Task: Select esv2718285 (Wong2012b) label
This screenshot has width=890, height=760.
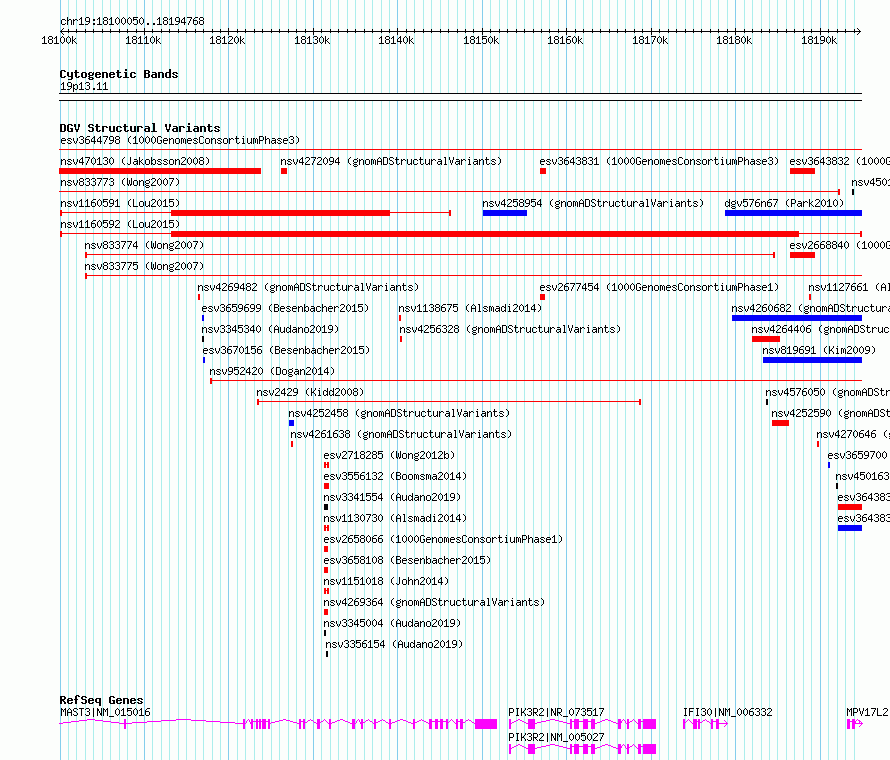Action: (389, 455)
